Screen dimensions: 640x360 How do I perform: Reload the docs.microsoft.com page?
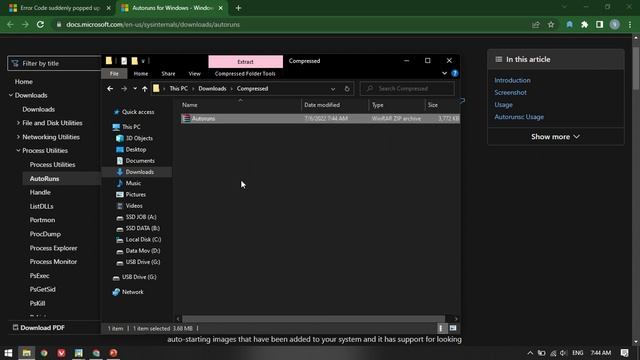click(x=40, y=24)
